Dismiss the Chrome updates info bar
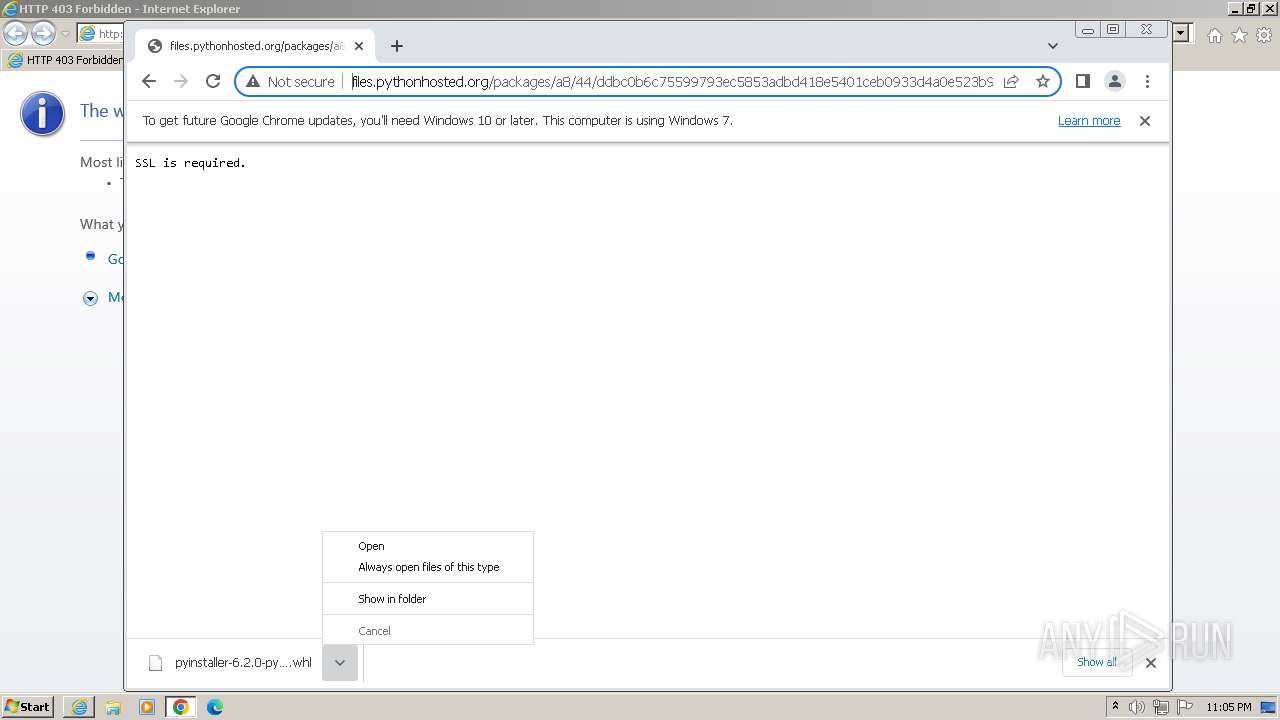The height and width of the screenshot is (720, 1280). tap(1145, 121)
